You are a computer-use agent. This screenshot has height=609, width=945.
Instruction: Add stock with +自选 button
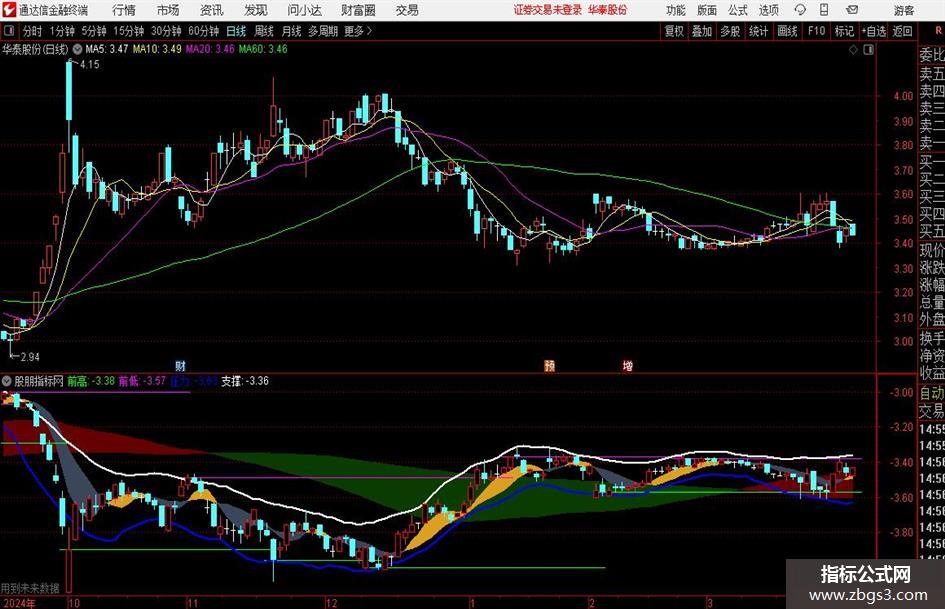[x=873, y=31]
